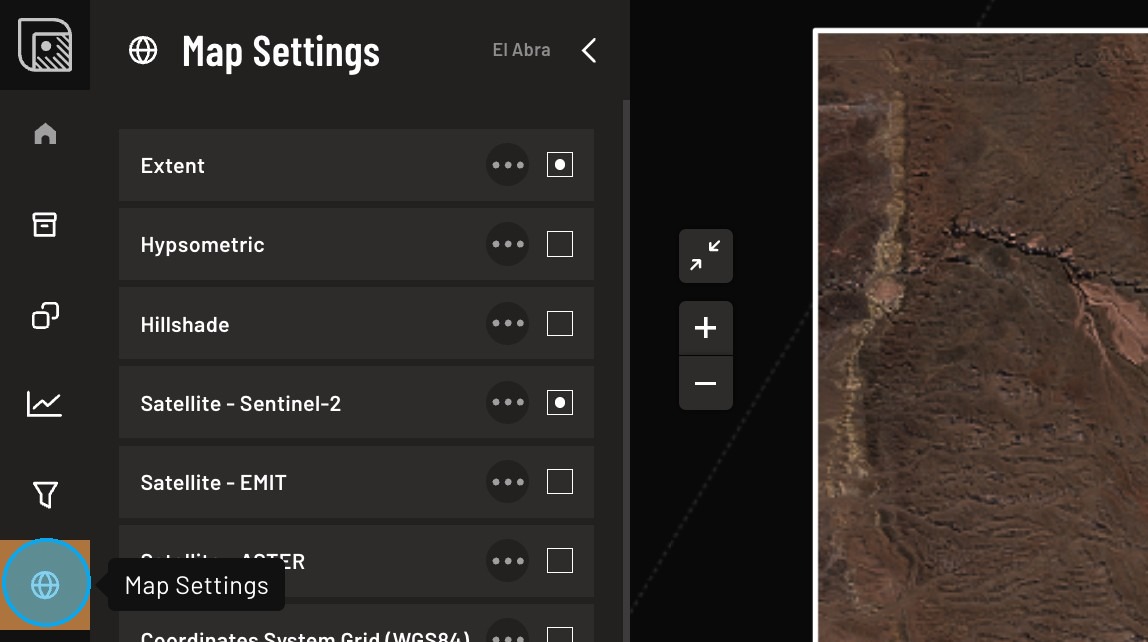The image size is (1148, 642).
Task: Click the app logo icon
Action: [45, 45]
